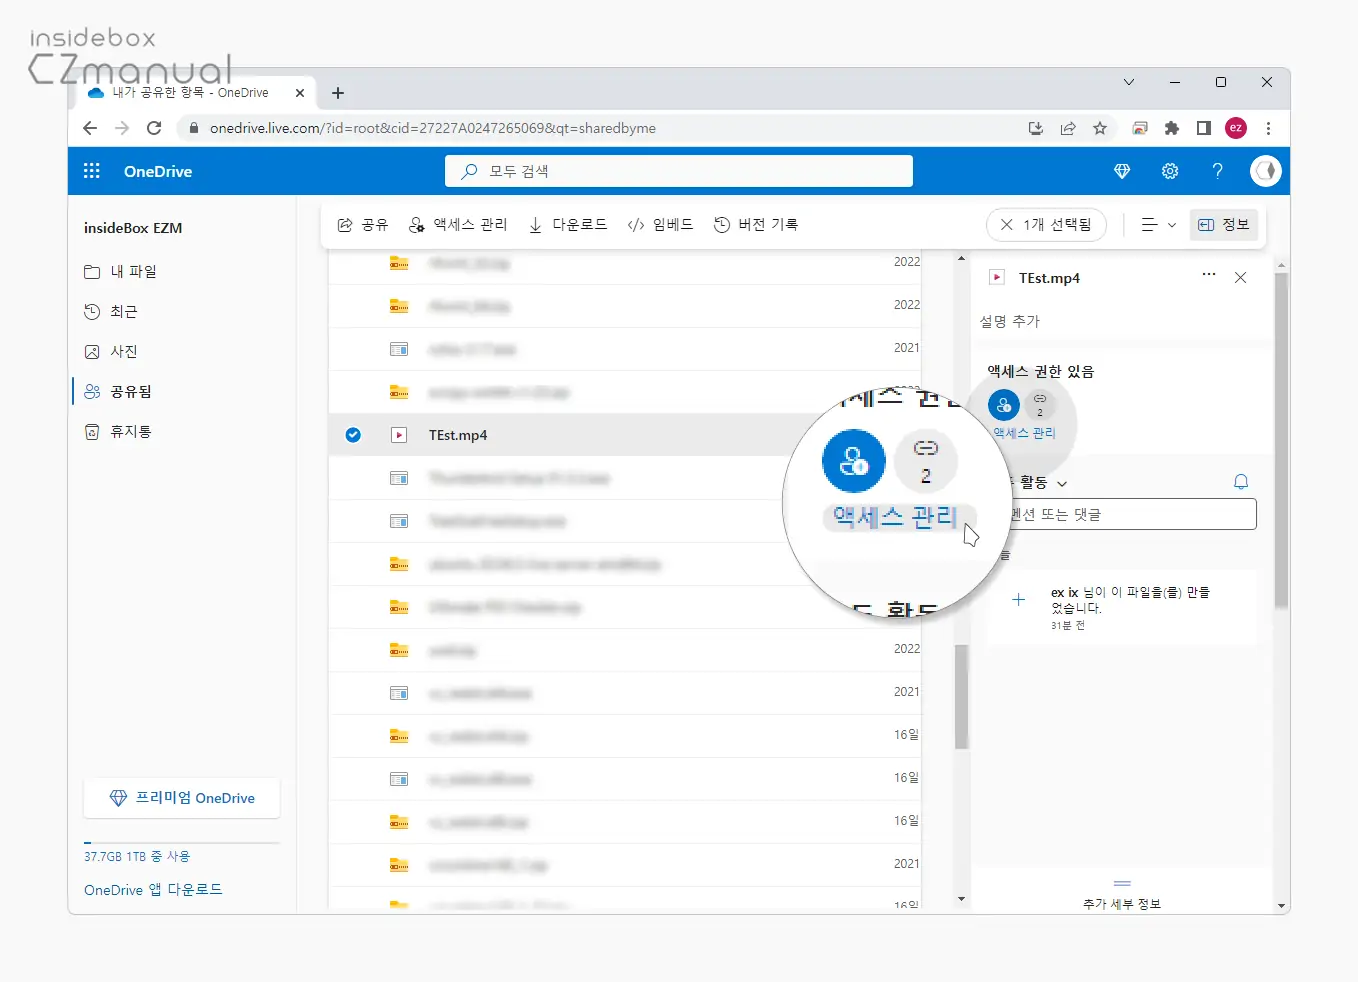This screenshot has width=1358, height=982.
Task: Expand the 활동 activity dropdown
Action: pyautogui.click(x=1061, y=484)
